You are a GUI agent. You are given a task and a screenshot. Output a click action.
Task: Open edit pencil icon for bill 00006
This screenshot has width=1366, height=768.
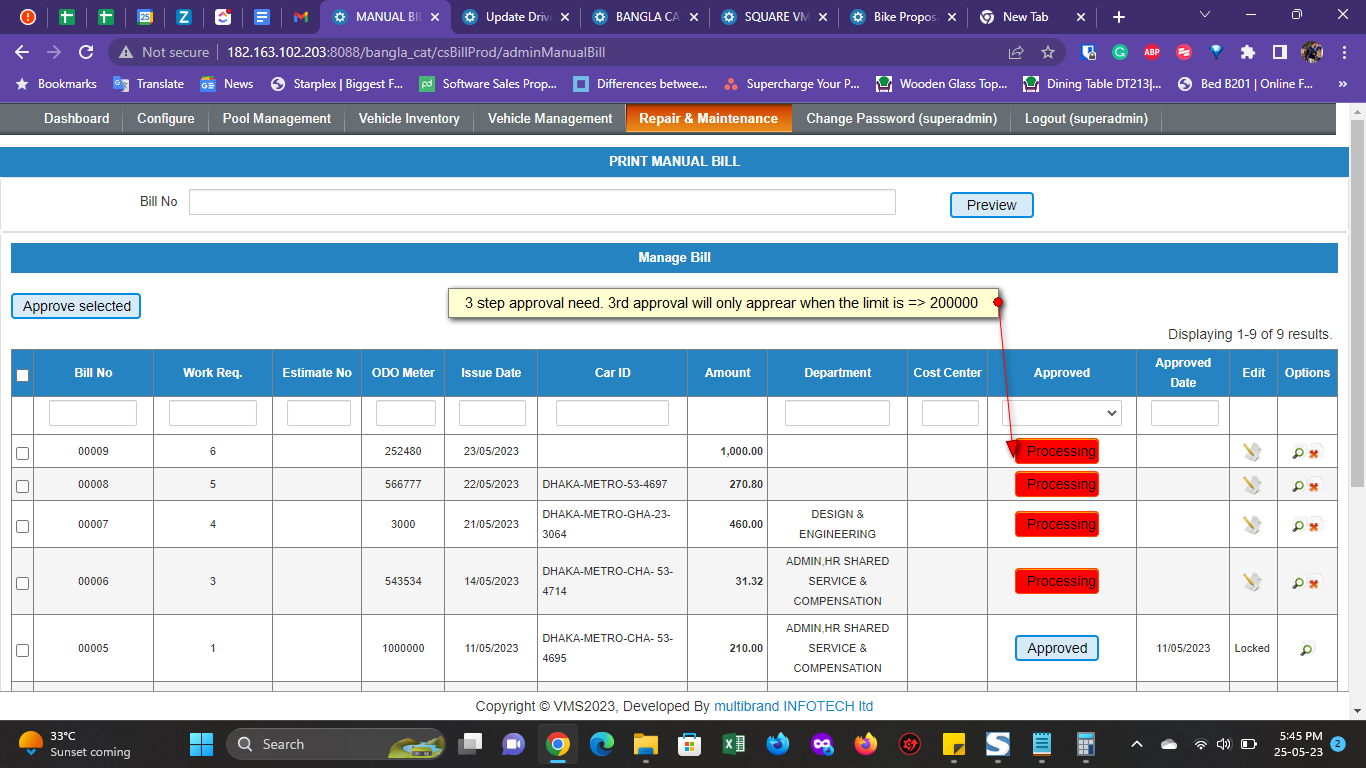pos(1252,581)
